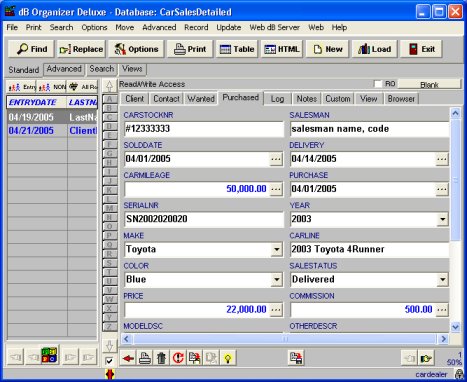Screen dimensions: 467x382
Task: Create a New record
Action: point(327,49)
